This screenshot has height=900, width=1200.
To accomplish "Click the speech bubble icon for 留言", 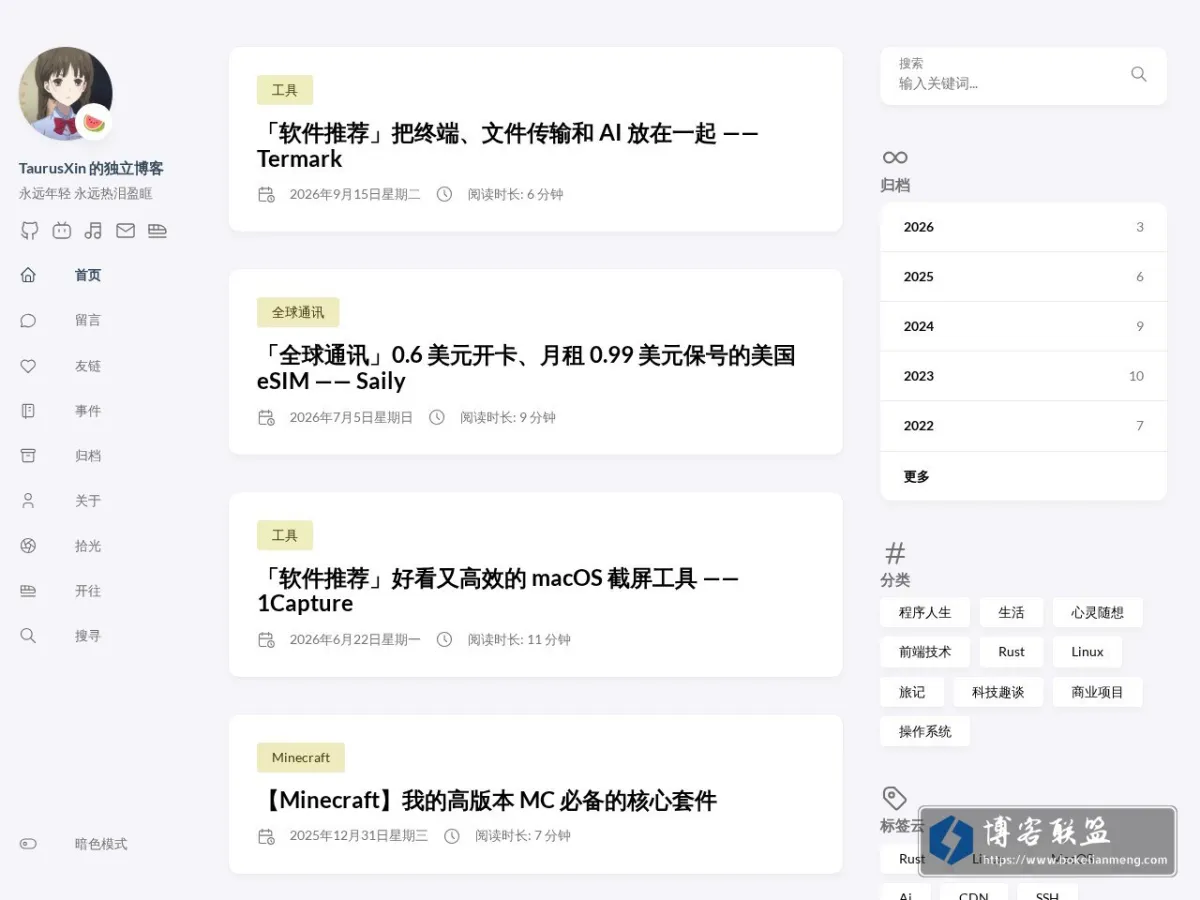I will (x=28, y=321).
